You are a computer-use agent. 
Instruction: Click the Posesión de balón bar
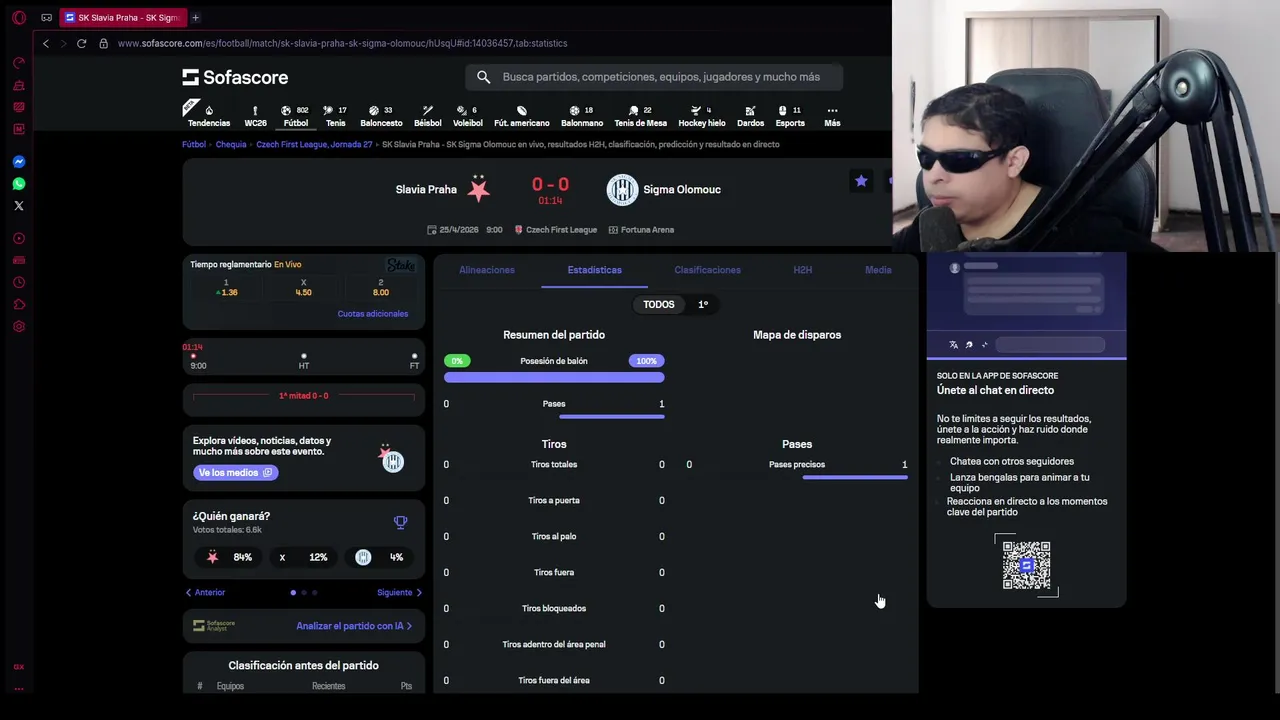point(554,378)
